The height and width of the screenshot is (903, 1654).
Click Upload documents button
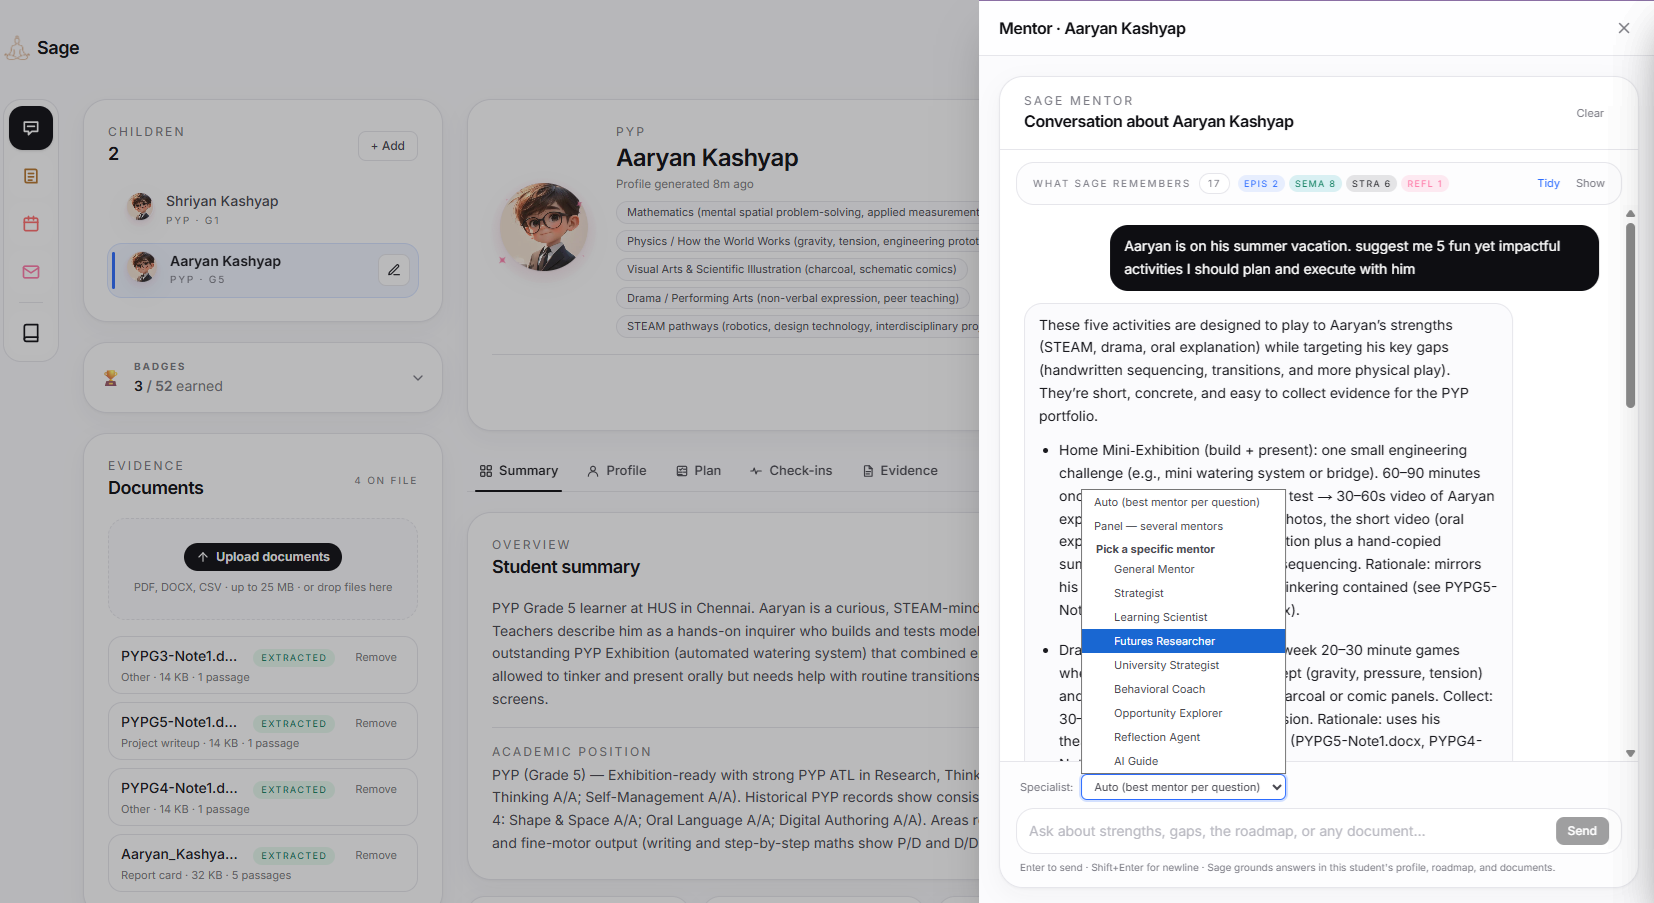[x=263, y=557]
